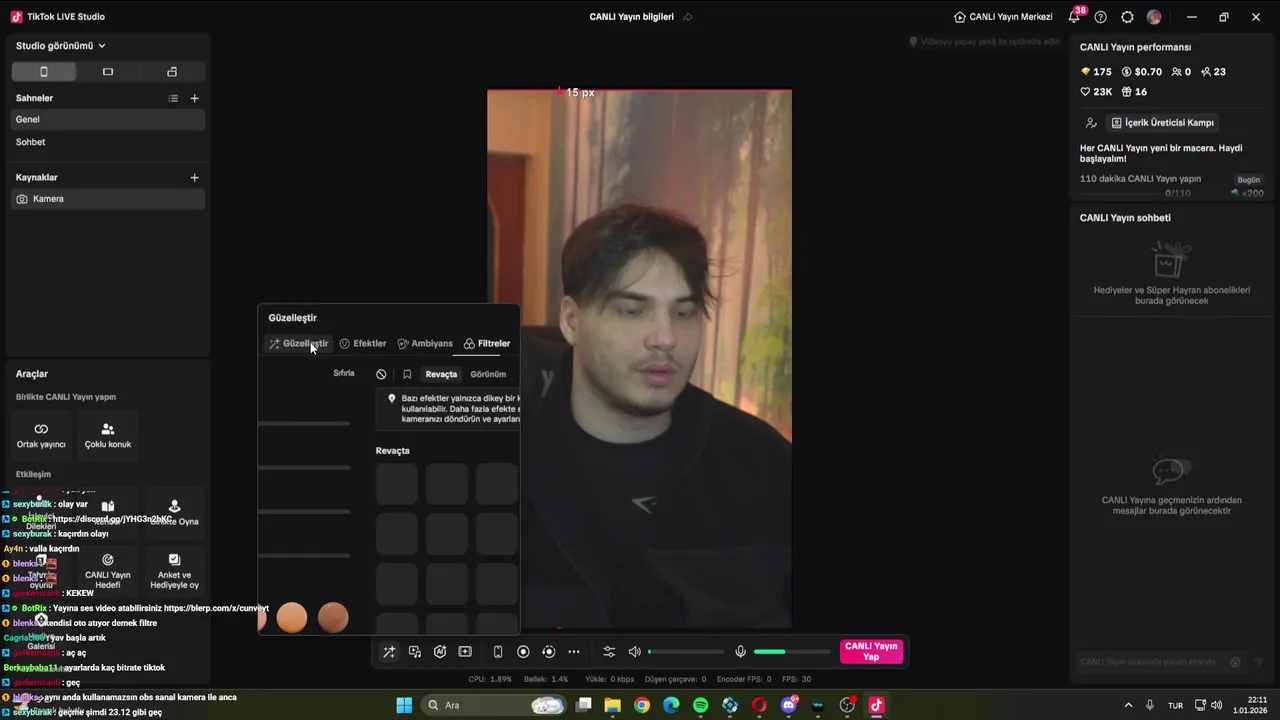Select the landscape layout icon

108,72
